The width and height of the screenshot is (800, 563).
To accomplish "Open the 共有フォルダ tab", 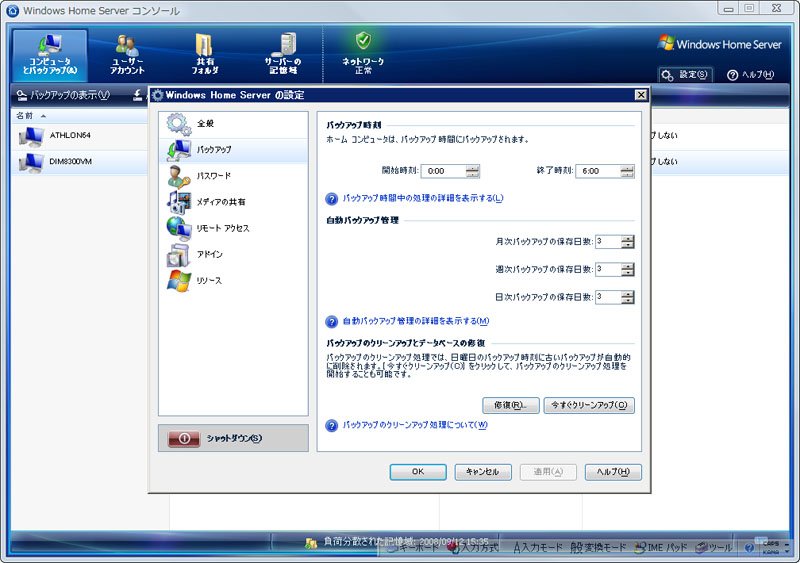I will 205,55.
